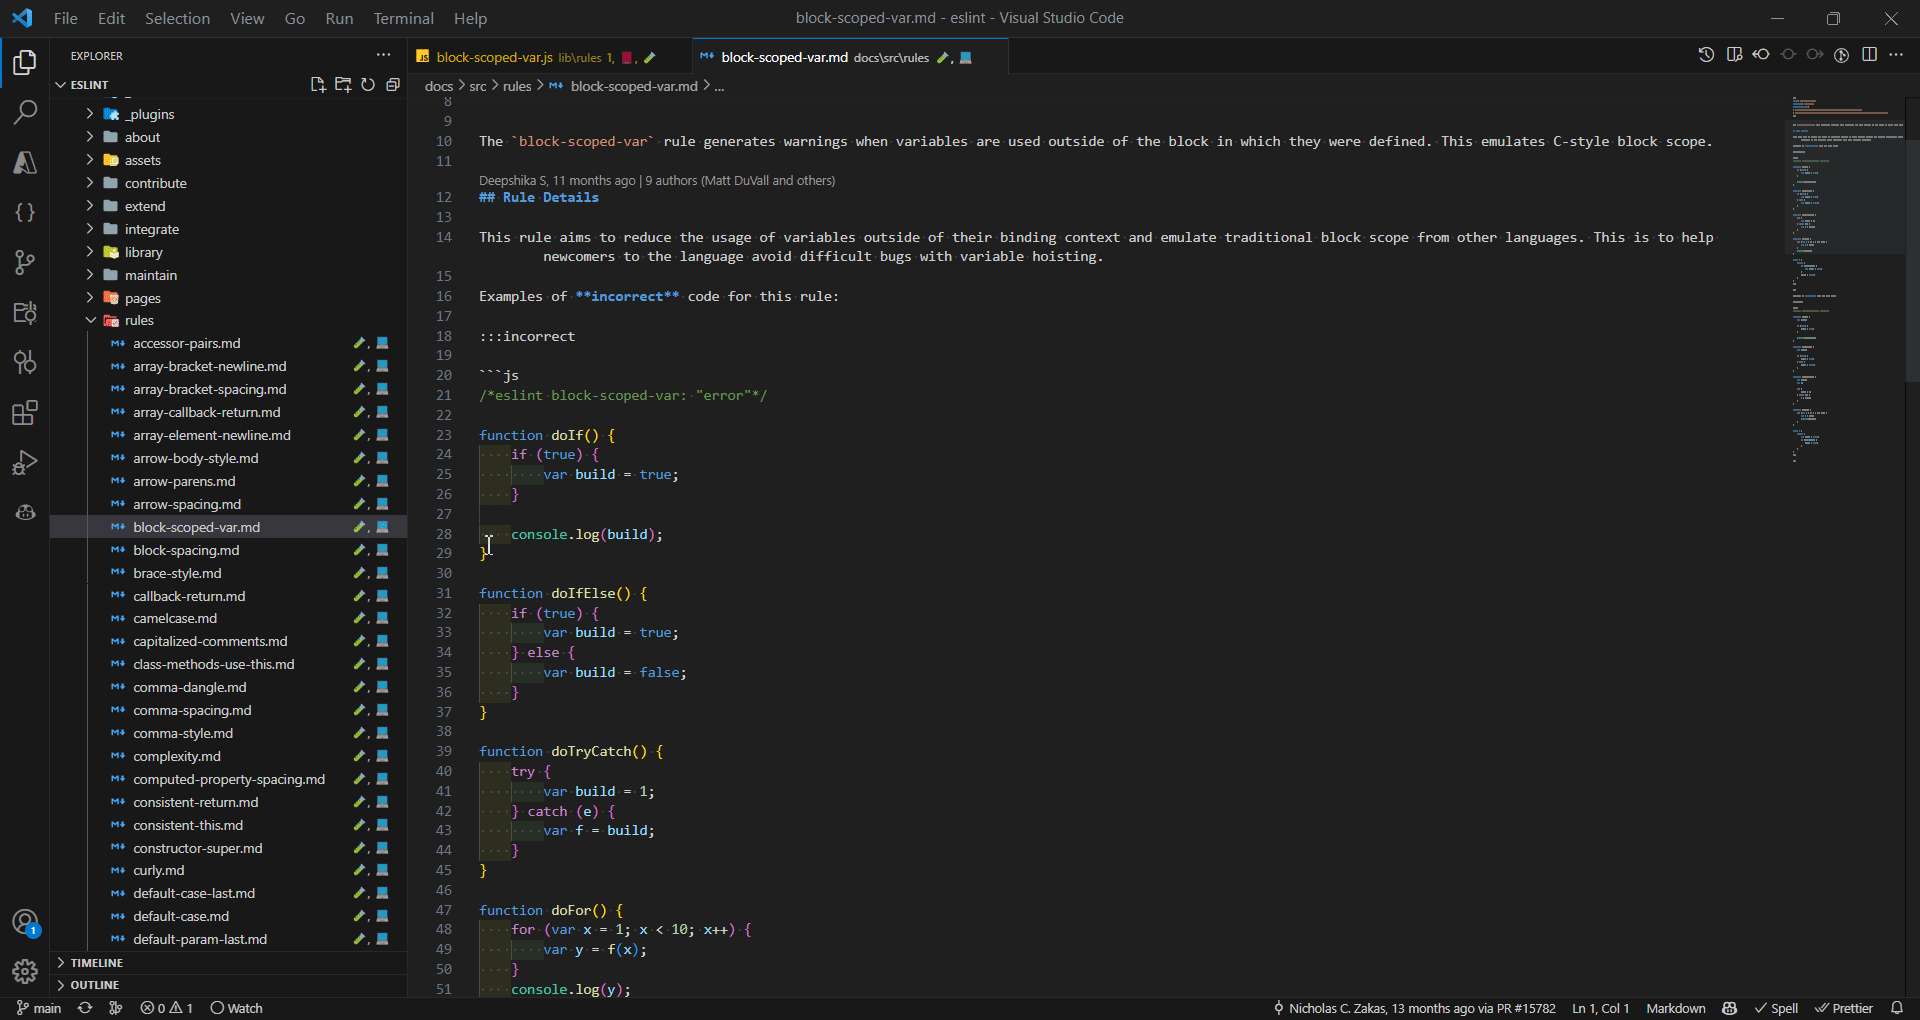Open notifications bell in status bar

[x=1897, y=1008]
